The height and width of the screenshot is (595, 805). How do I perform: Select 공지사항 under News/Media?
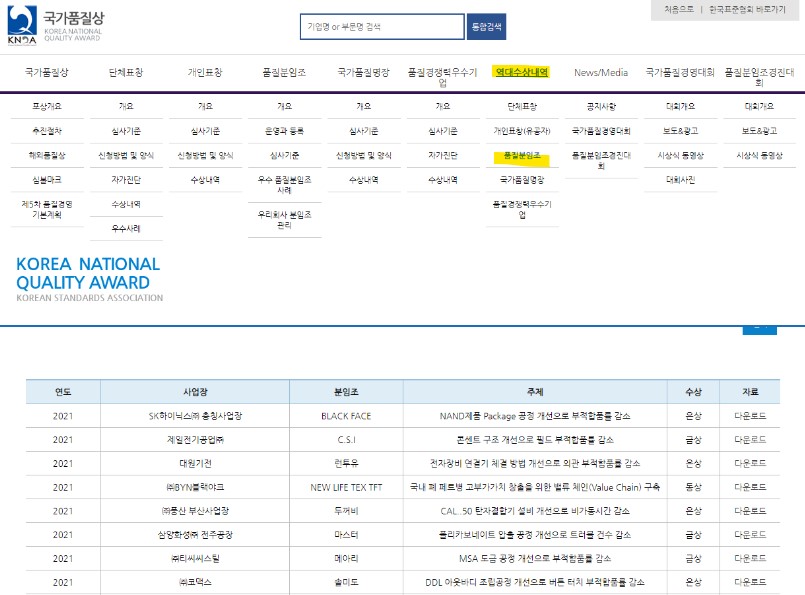[x=601, y=106]
